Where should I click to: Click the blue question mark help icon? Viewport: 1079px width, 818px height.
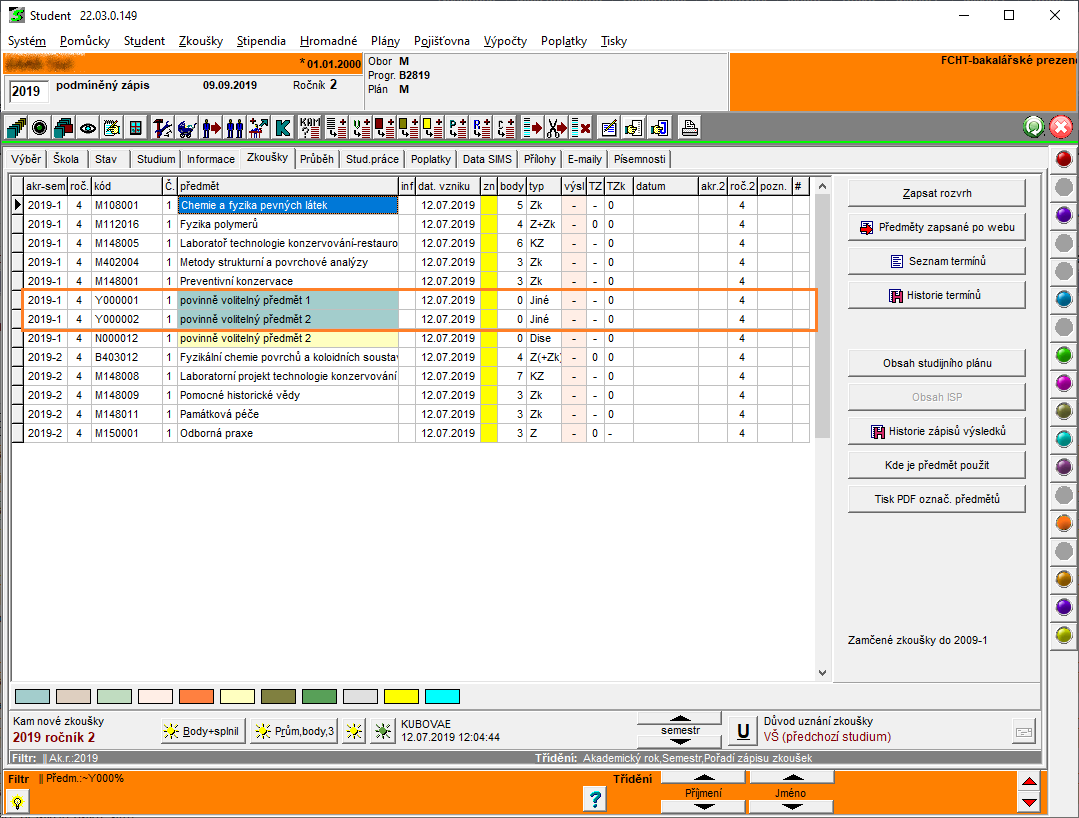595,798
